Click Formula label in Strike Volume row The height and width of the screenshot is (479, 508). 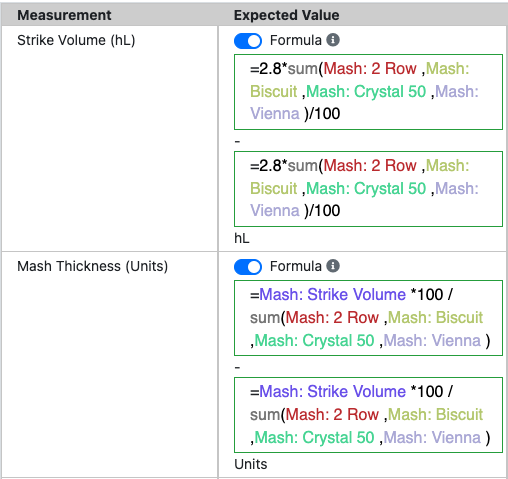[x=296, y=40]
